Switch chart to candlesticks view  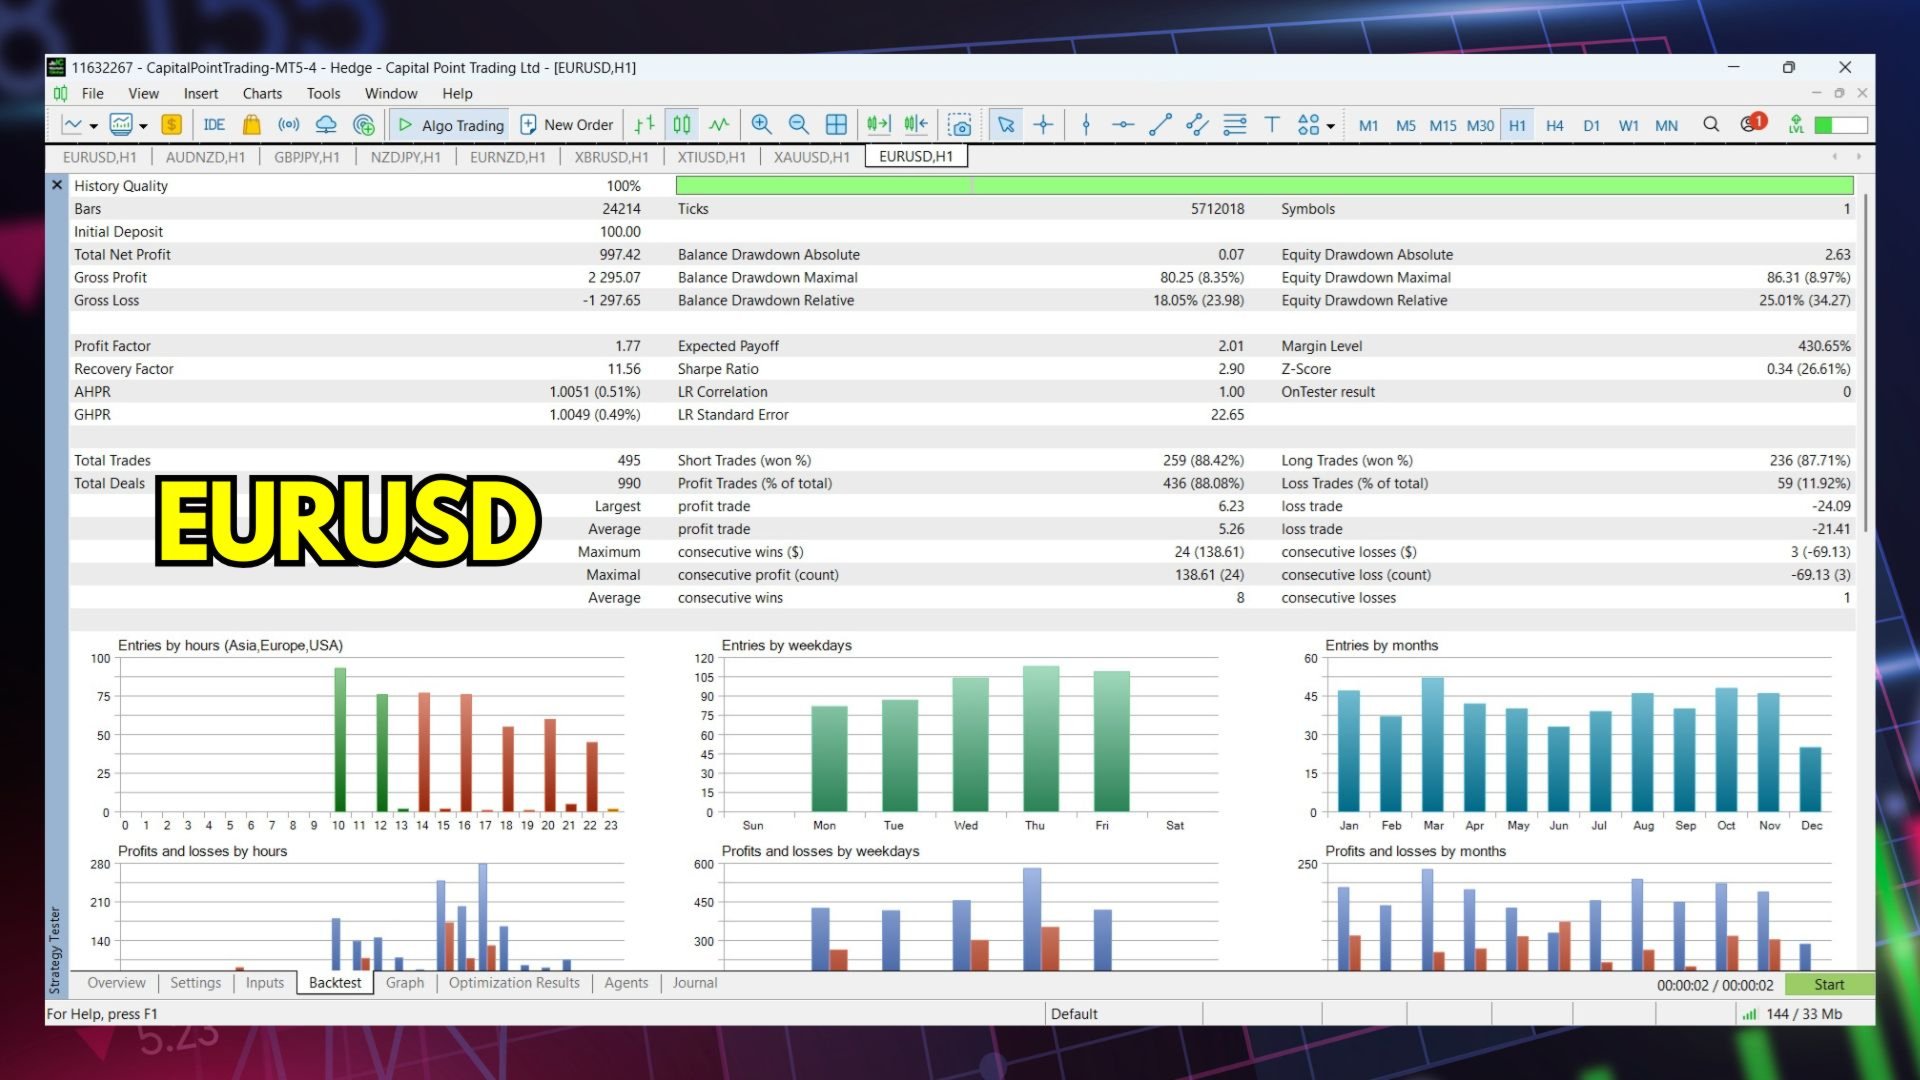[682, 125]
